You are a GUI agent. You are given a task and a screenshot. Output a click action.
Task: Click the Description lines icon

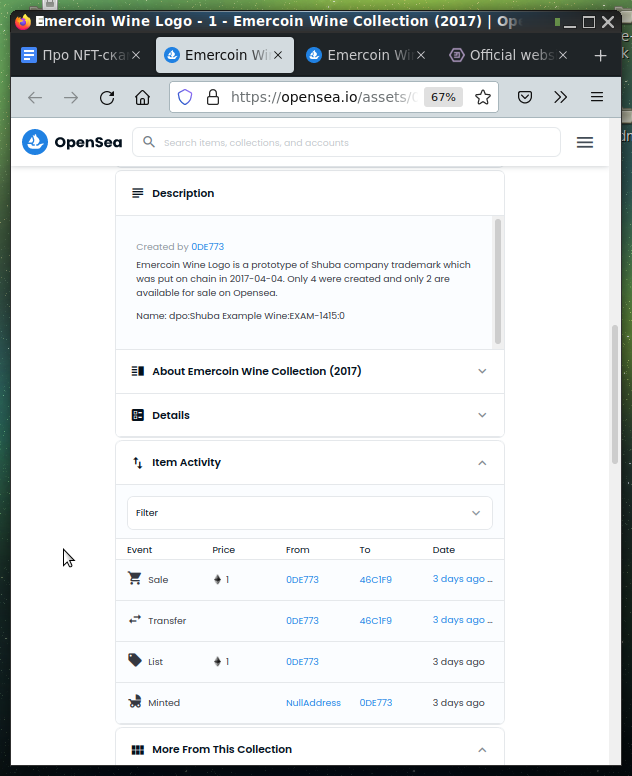click(138, 193)
